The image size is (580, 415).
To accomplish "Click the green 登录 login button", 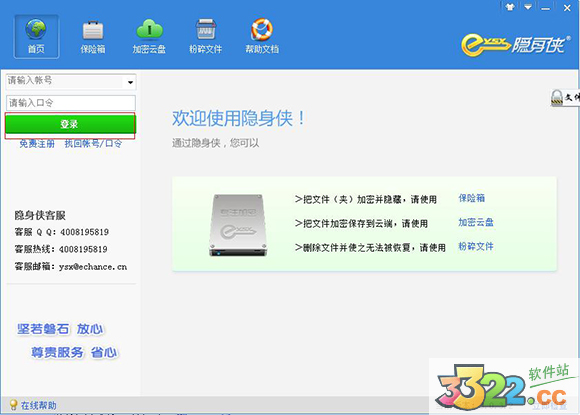I will tap(70, 124).
